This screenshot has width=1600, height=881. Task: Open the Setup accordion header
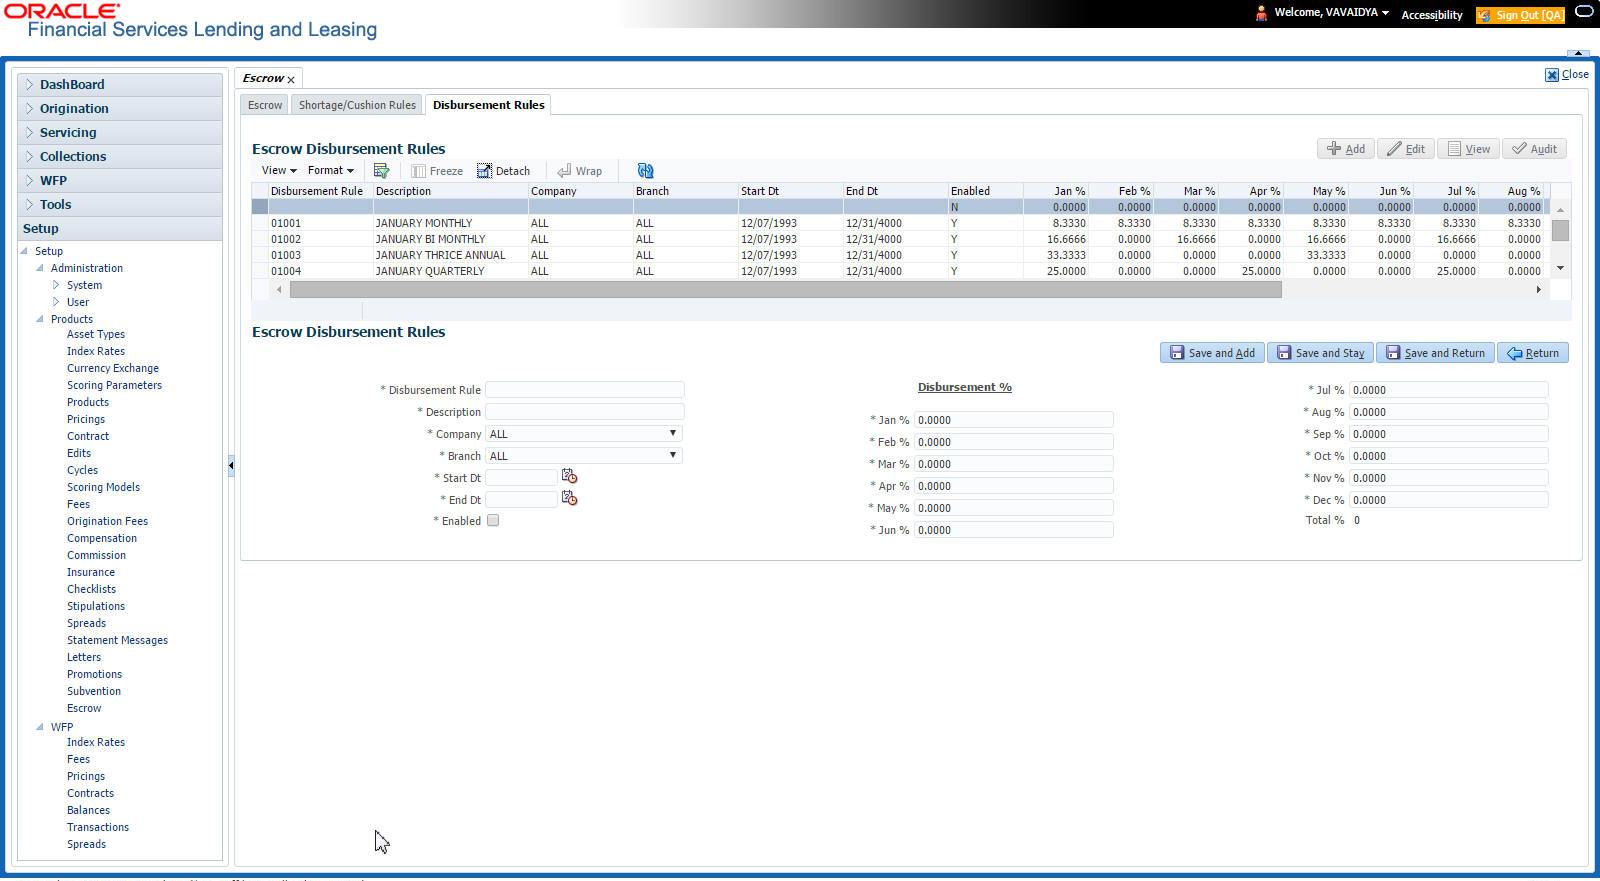[120, 229]
